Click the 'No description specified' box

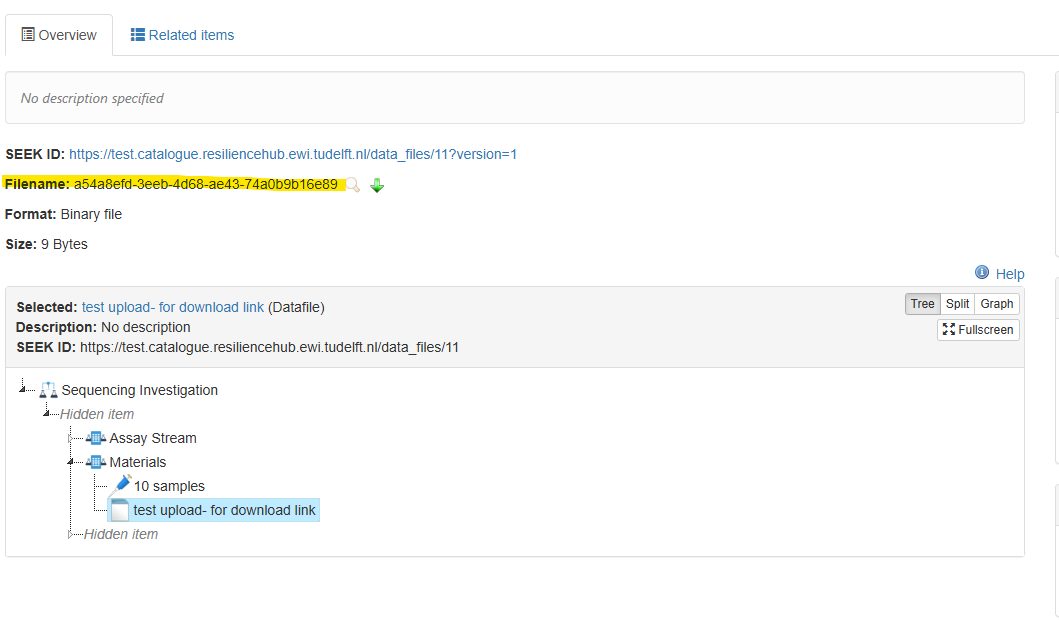pyautogui.click(x=515, y=98)
